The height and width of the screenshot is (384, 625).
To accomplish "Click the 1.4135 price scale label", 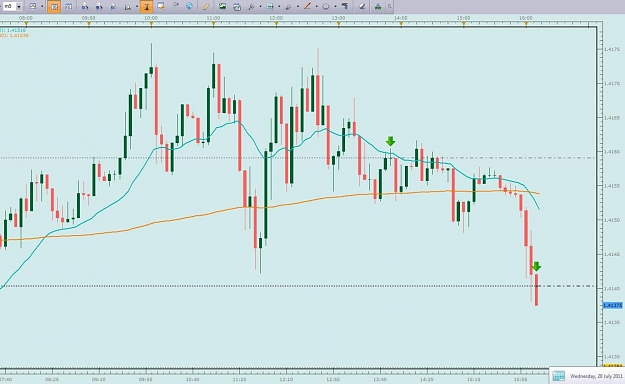I will click(x=612, y=323).
